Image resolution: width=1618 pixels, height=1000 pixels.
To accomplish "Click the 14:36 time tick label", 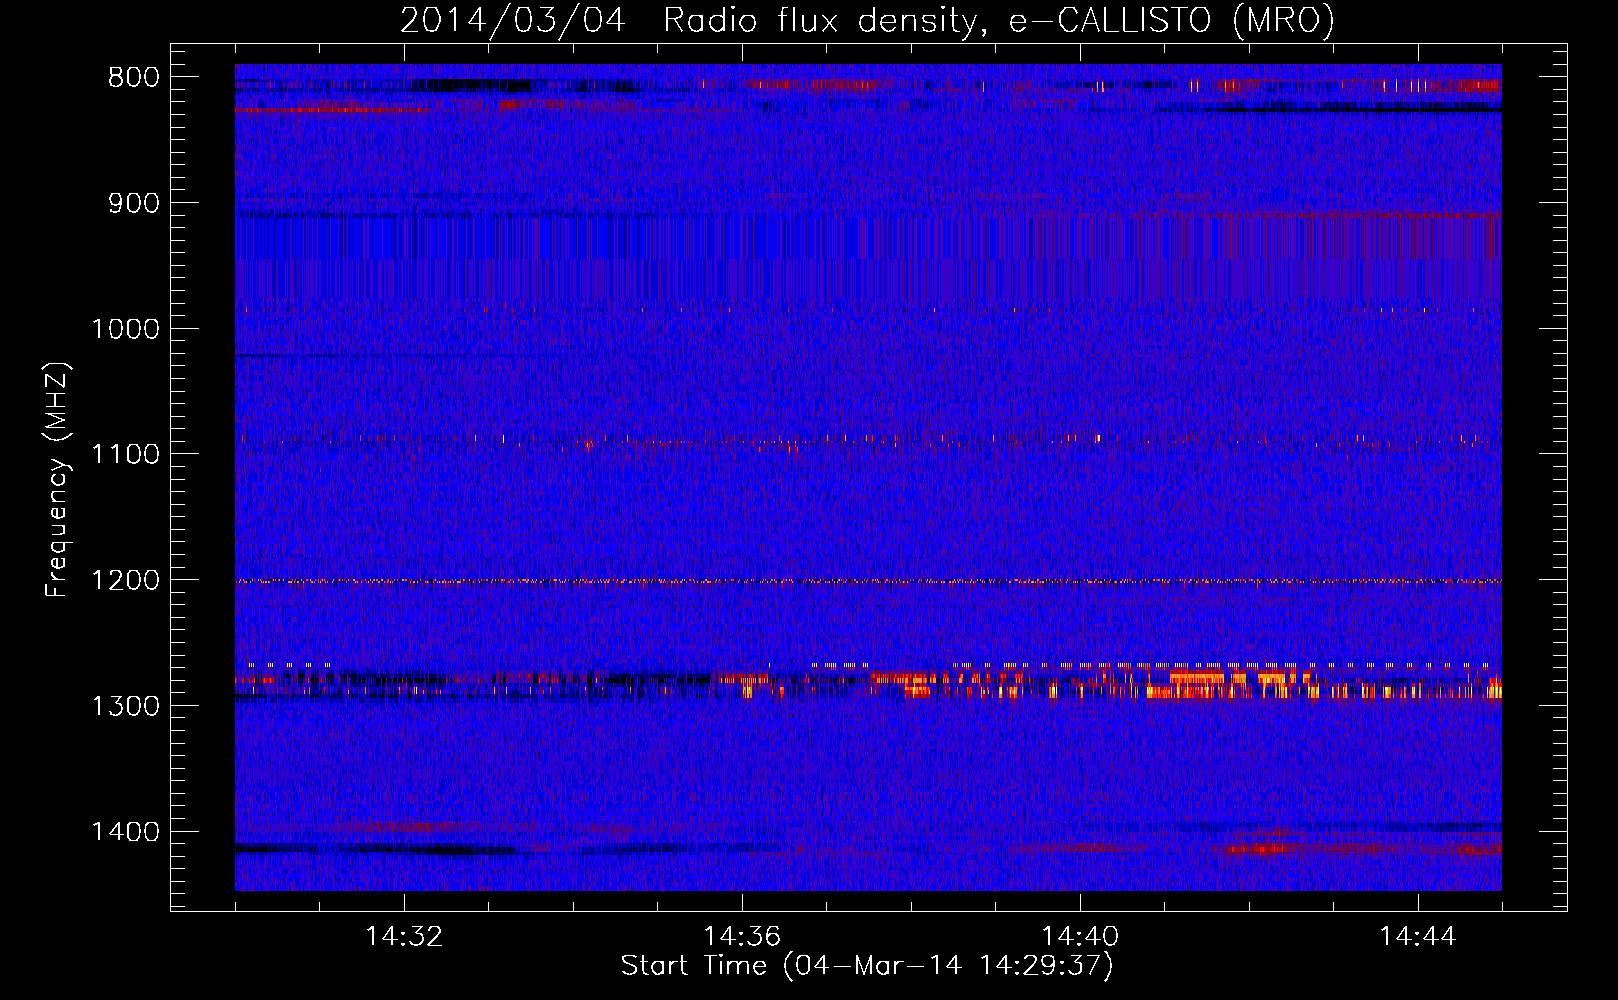I will pos(742,937).
